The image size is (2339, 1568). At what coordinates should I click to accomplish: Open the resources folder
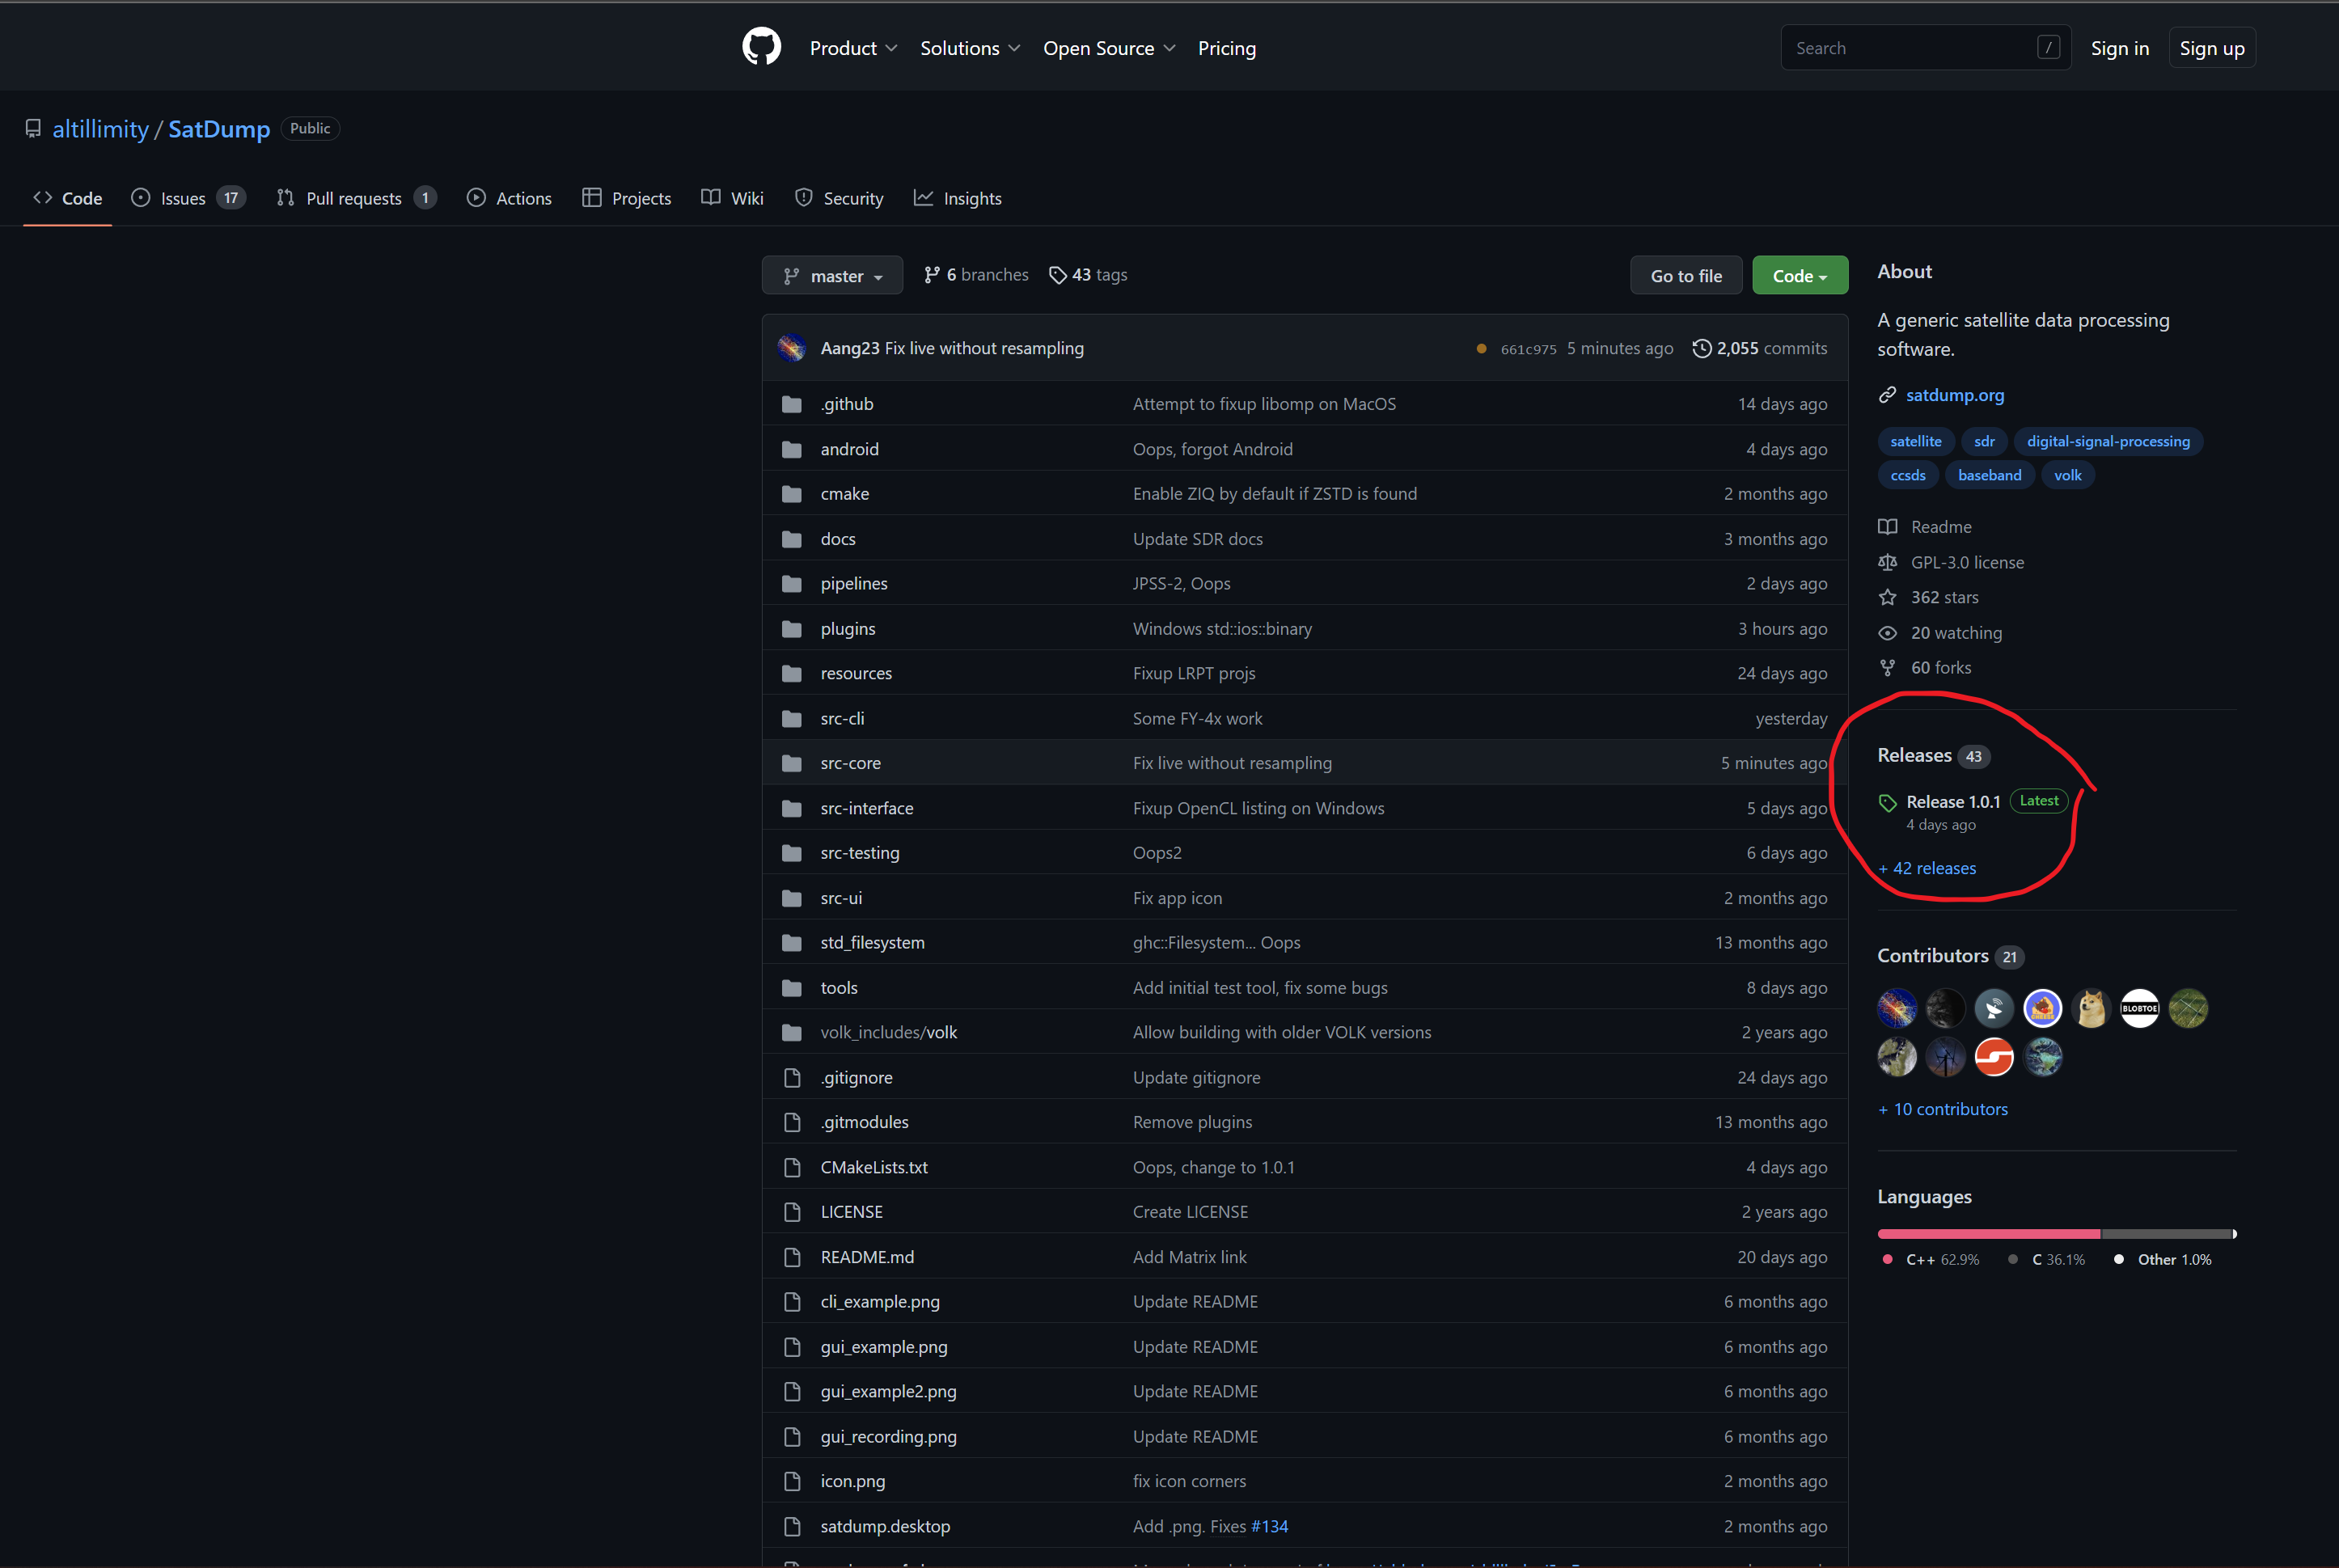[855, 674]
